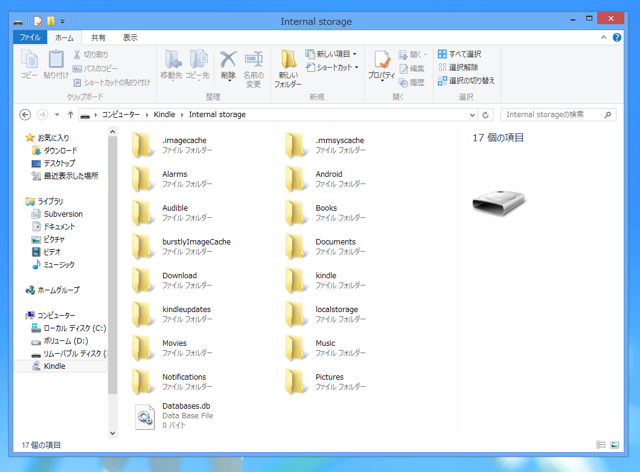Click コンピューター in the address breadcrumb
The image size is (640, 472).
pyautogui.click(x=121, y=115)
